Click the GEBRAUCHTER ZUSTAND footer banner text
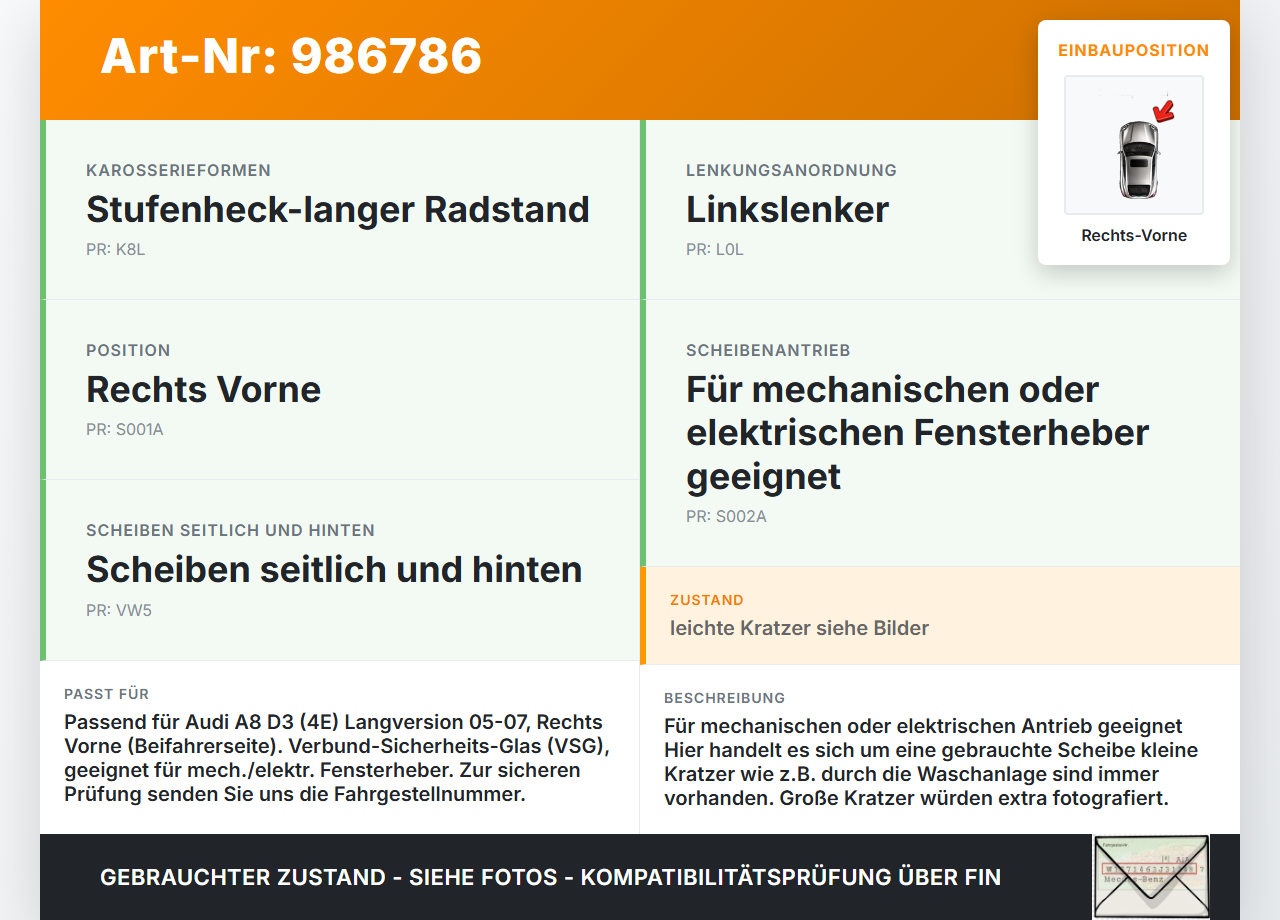Viewport: 1280px width, 920px height. point(550,877)
